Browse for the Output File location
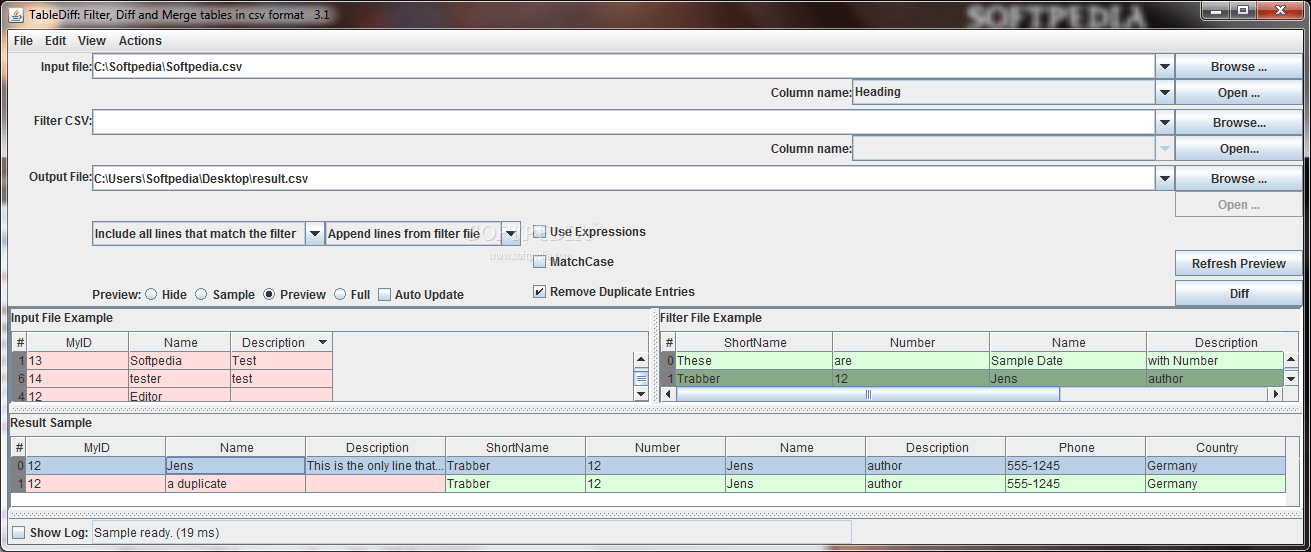This screenshot has height=552, width=1311. click(x=1239, y=179)
